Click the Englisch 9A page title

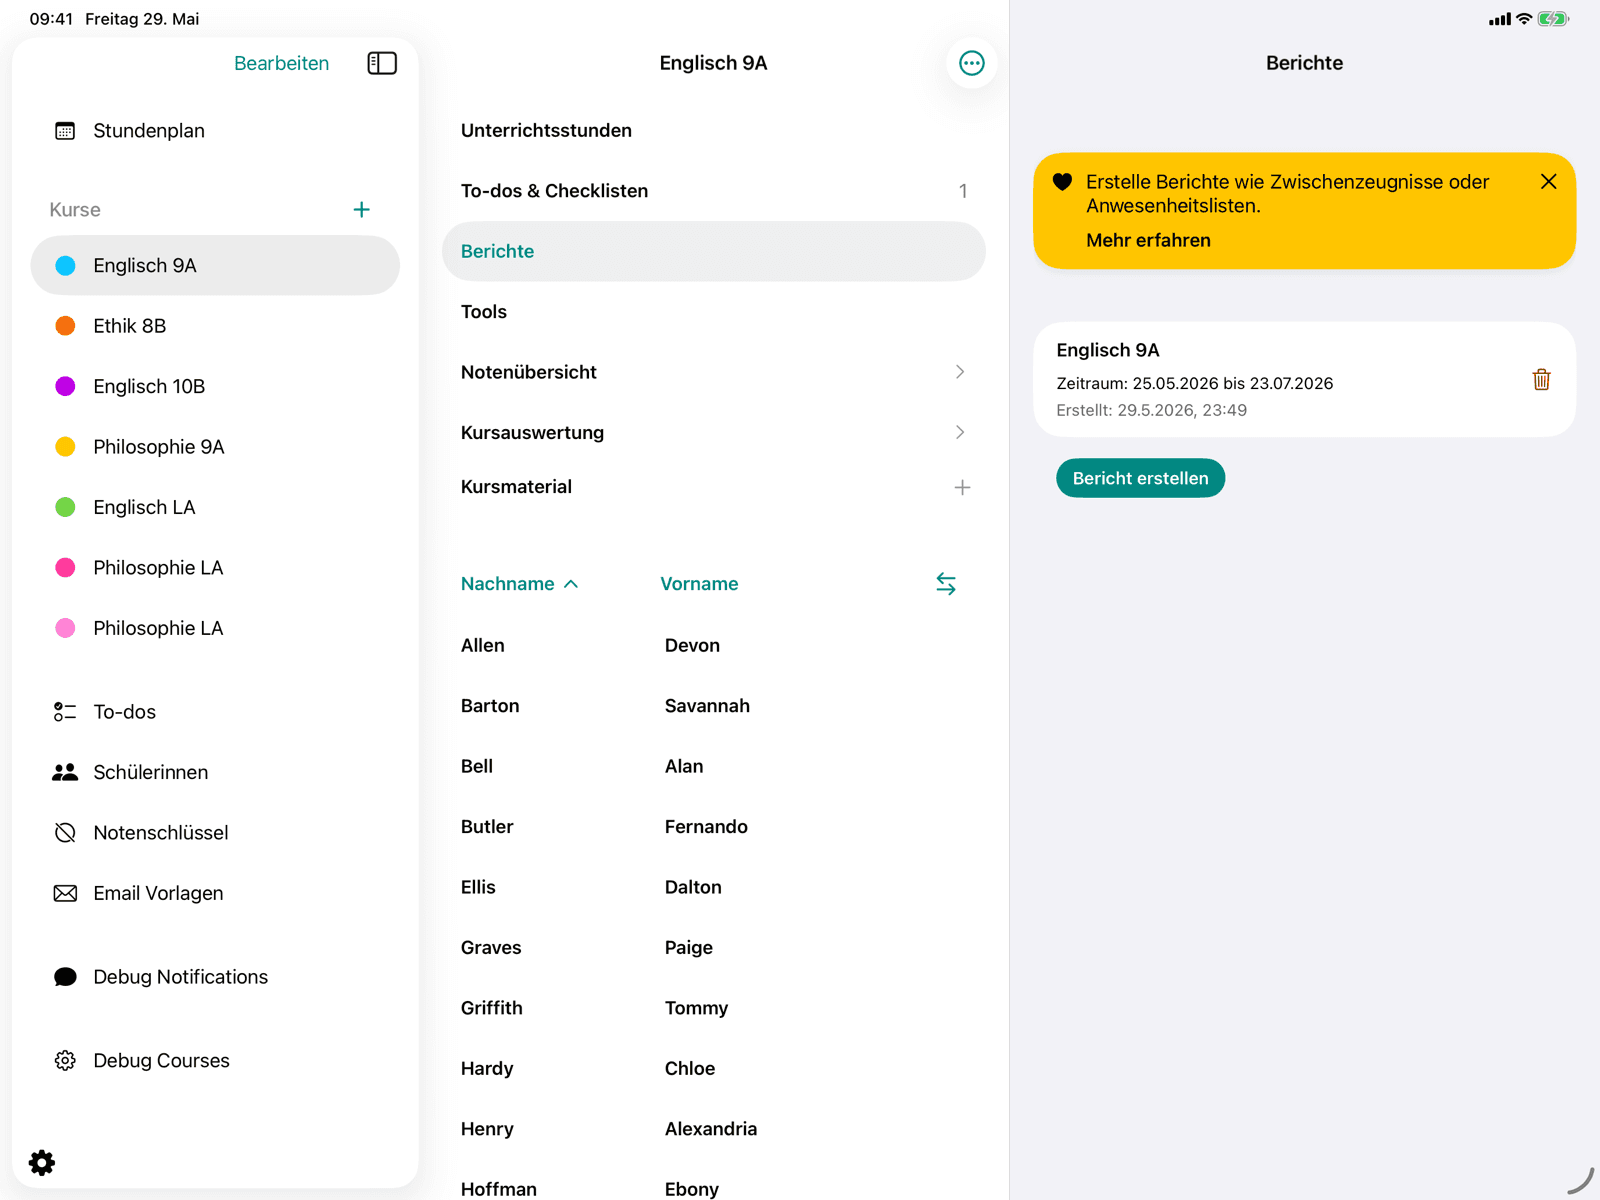713,63
